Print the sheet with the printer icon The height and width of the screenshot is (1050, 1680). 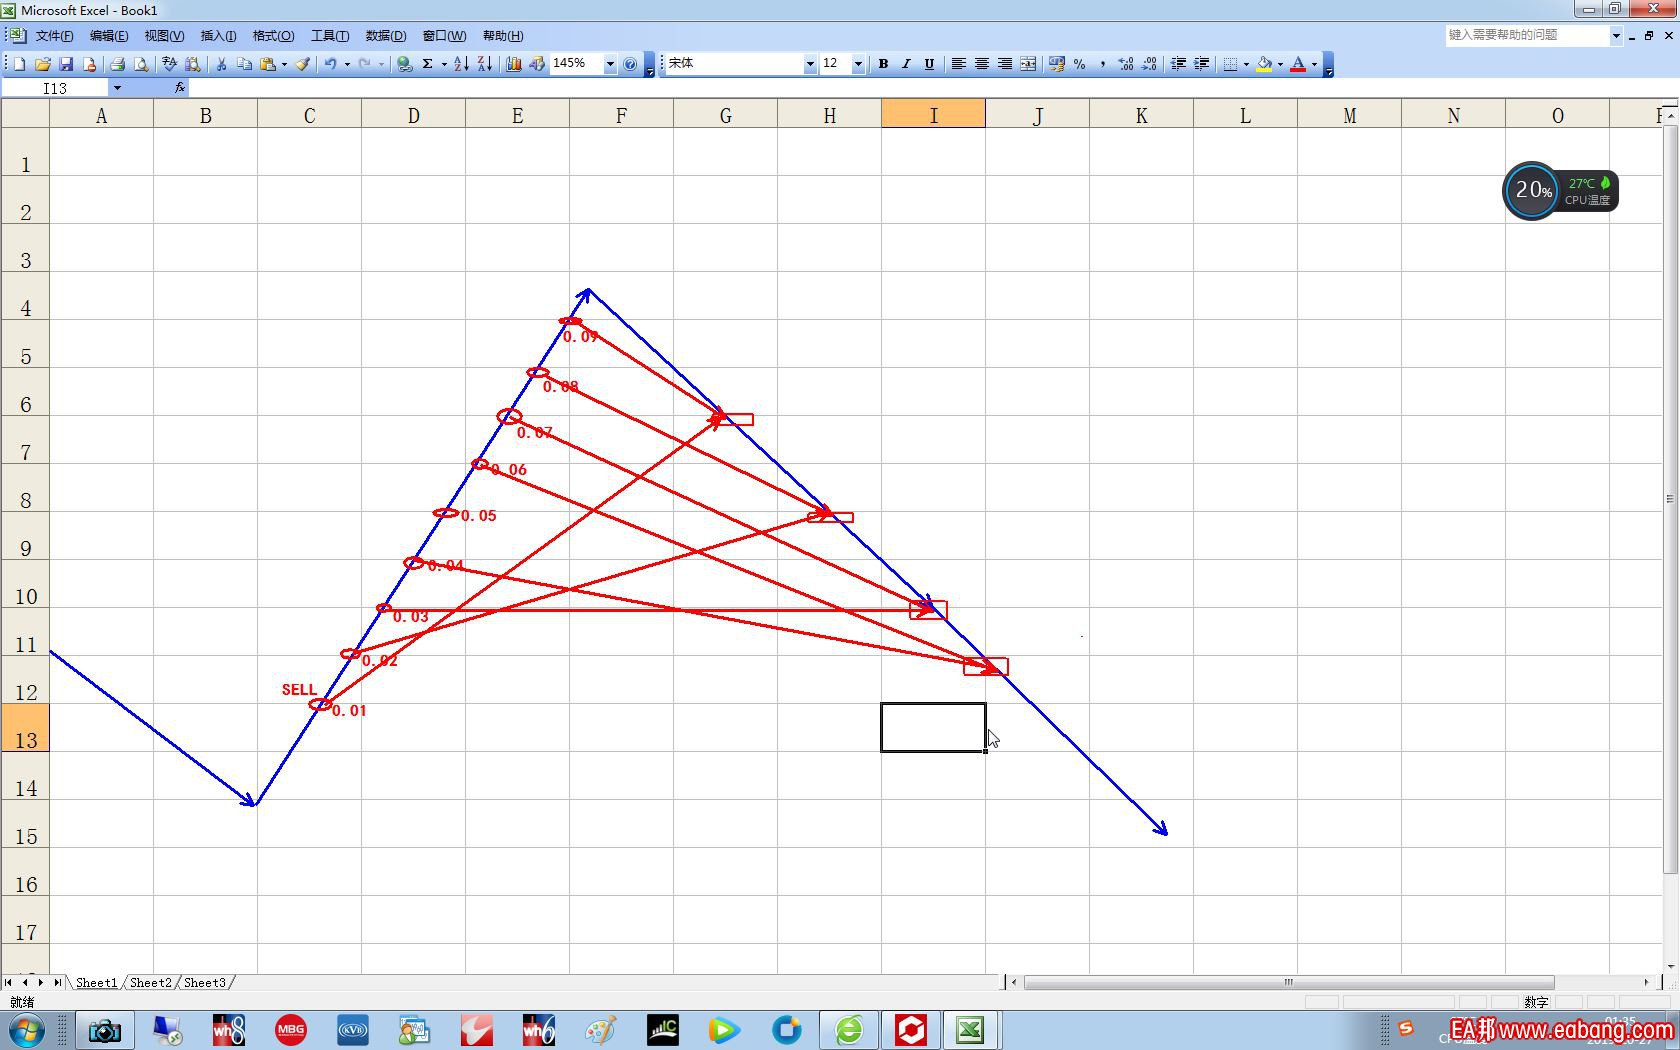pos(117,64)
